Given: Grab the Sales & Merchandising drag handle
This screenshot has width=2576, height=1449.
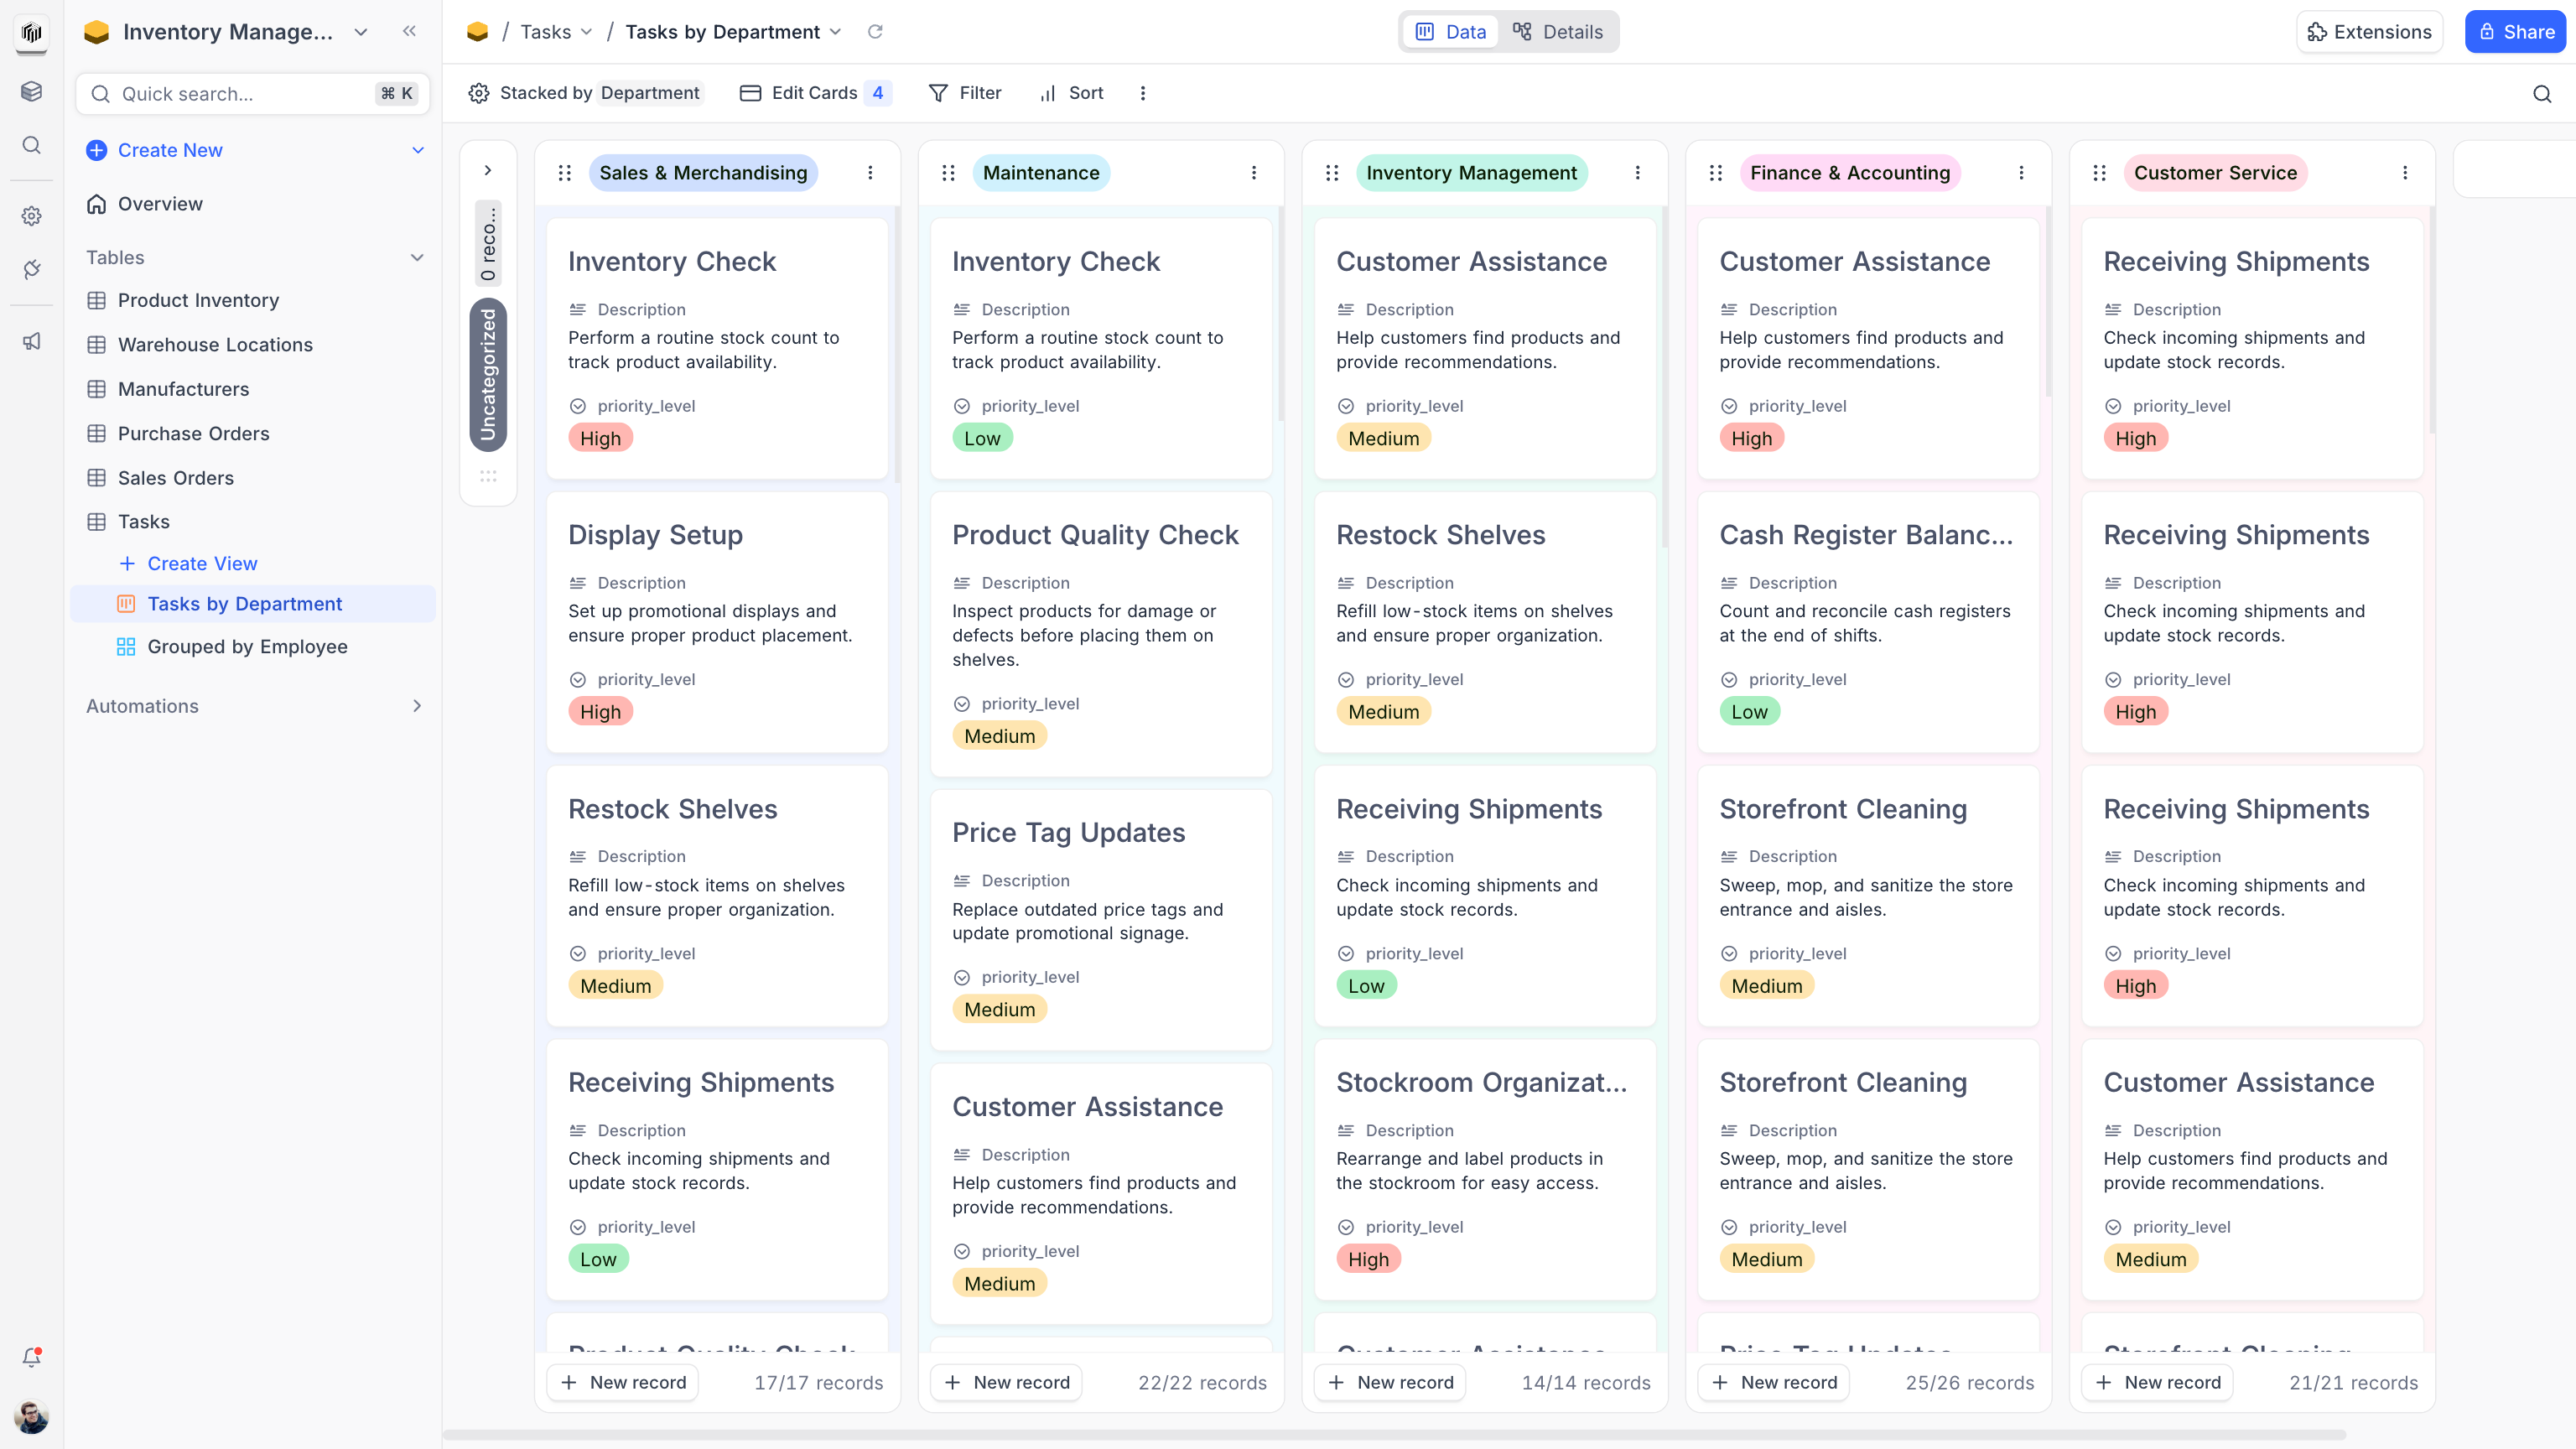Looking at the screenshot, I should point(565,173).
